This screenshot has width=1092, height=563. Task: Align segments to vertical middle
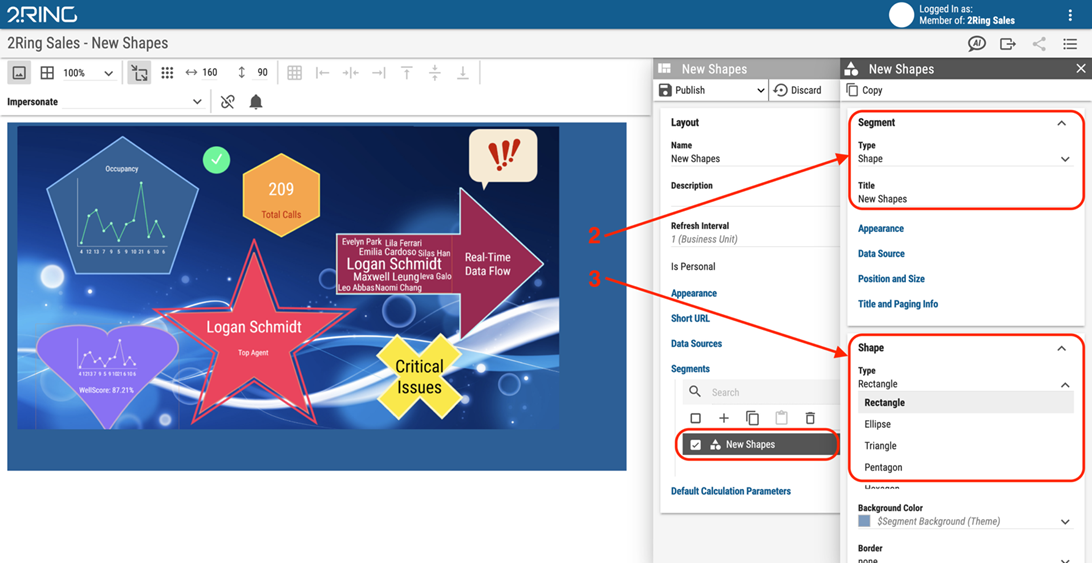tap(435, 72)
